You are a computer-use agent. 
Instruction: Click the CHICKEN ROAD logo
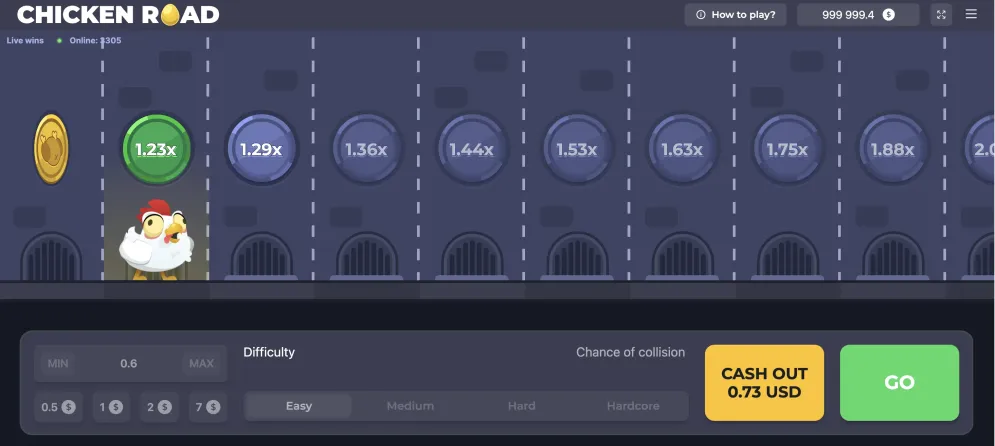[118, 15]
